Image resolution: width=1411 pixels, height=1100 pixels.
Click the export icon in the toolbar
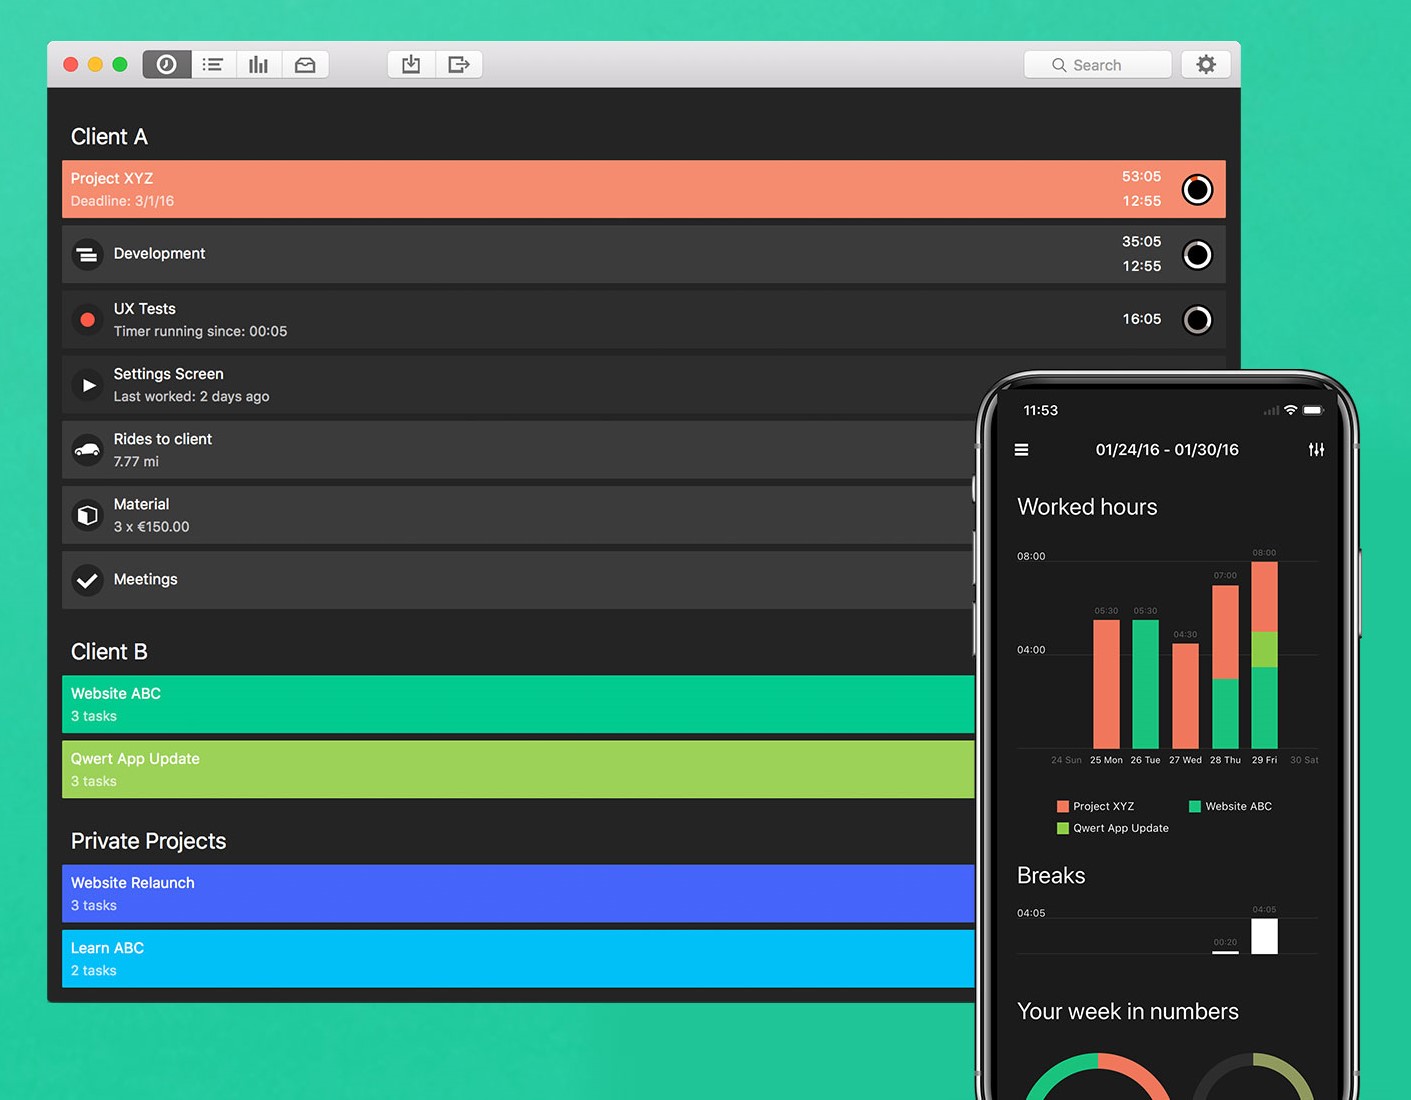(x=458, y=64)
